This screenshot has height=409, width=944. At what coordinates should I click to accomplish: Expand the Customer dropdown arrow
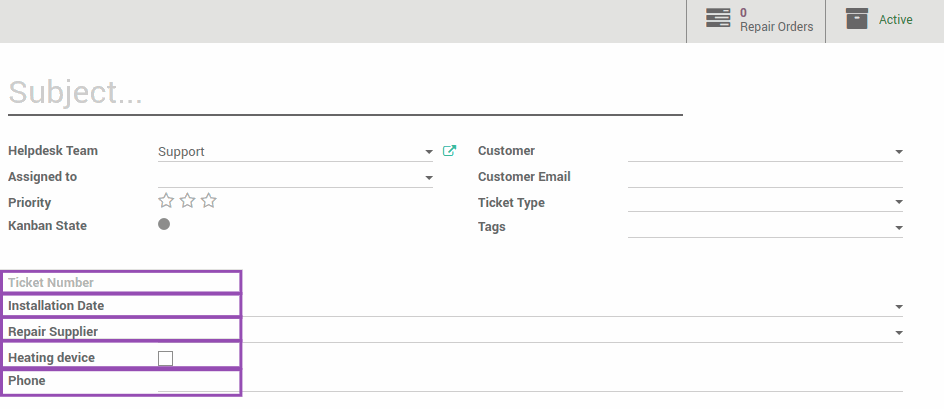click(x=899, y=152)
